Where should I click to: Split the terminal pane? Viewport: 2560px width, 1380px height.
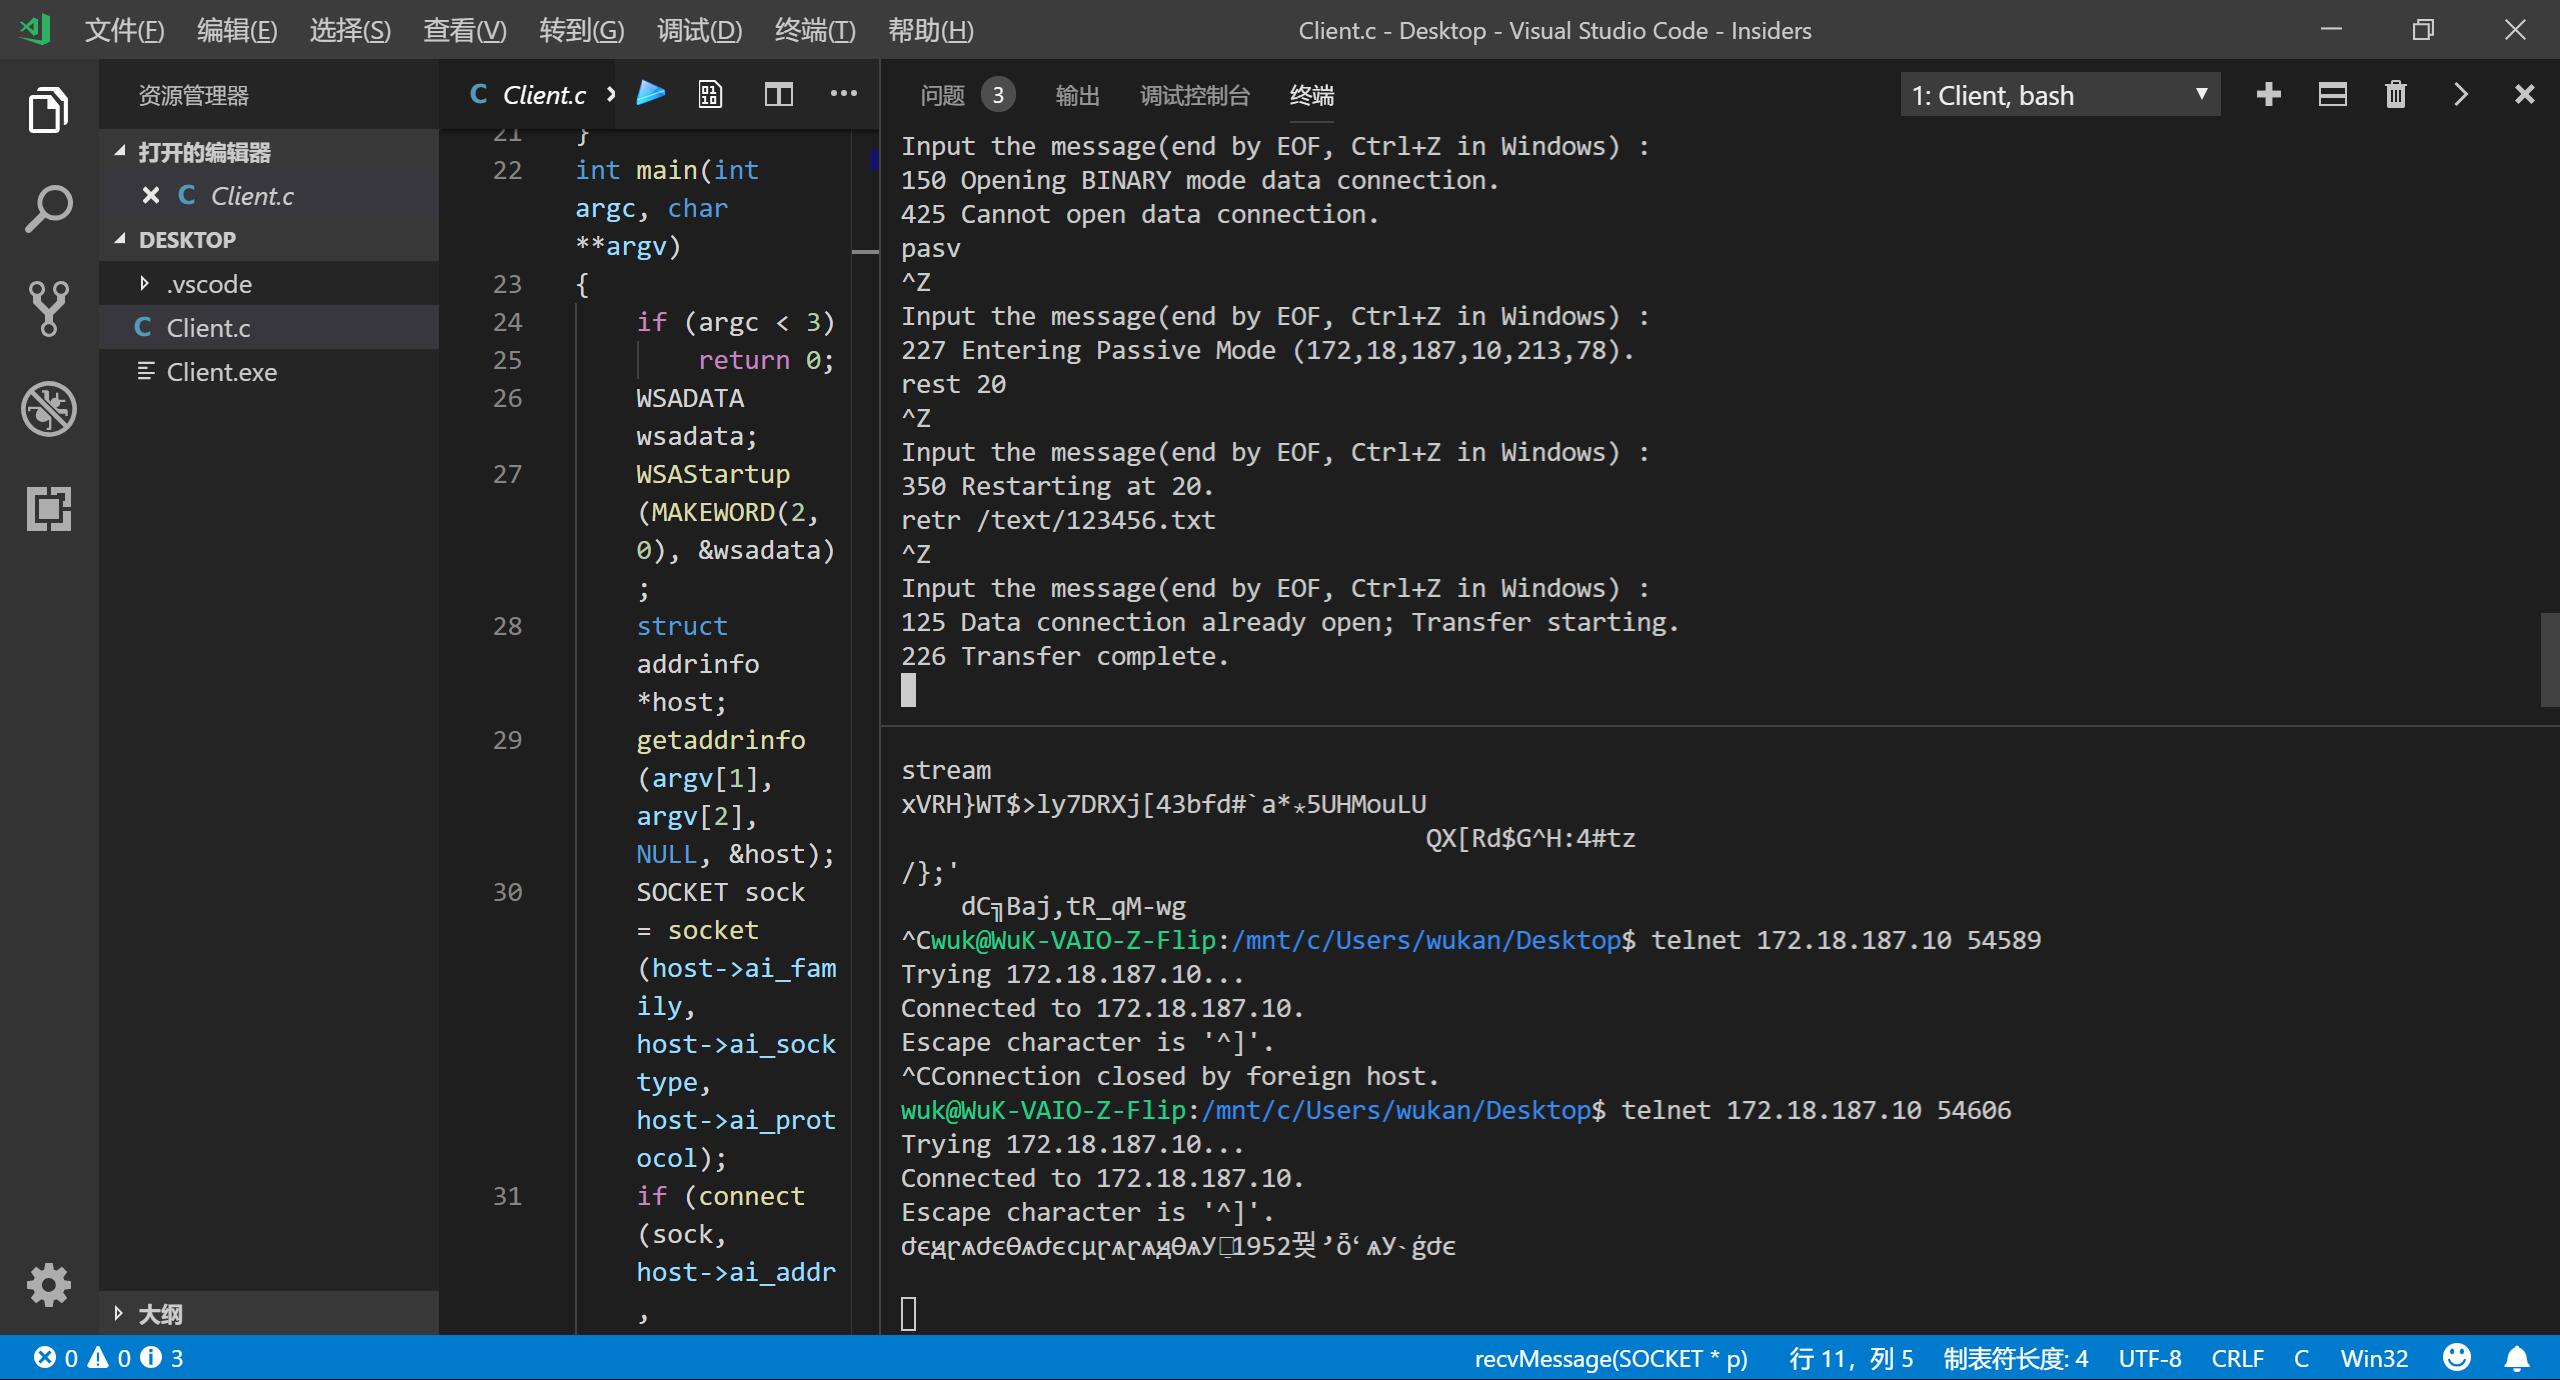2332,95
